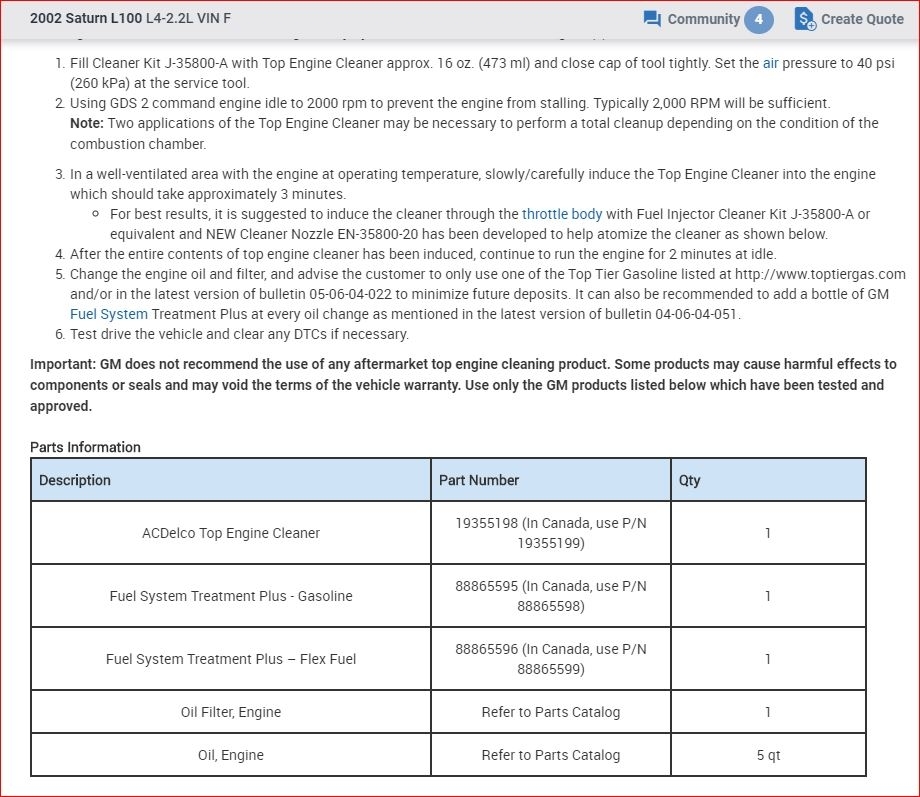Click the Community chat bubble icon
Screen dimensions: 920x797
[x=653, y=19]
